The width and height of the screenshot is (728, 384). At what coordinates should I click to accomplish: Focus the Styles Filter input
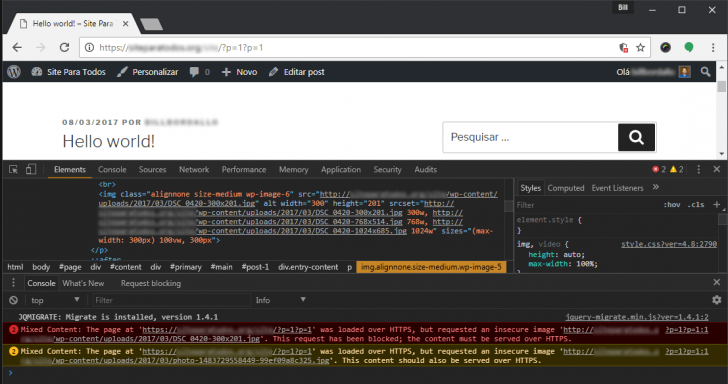pyautogui.click(x=587, y=205)
